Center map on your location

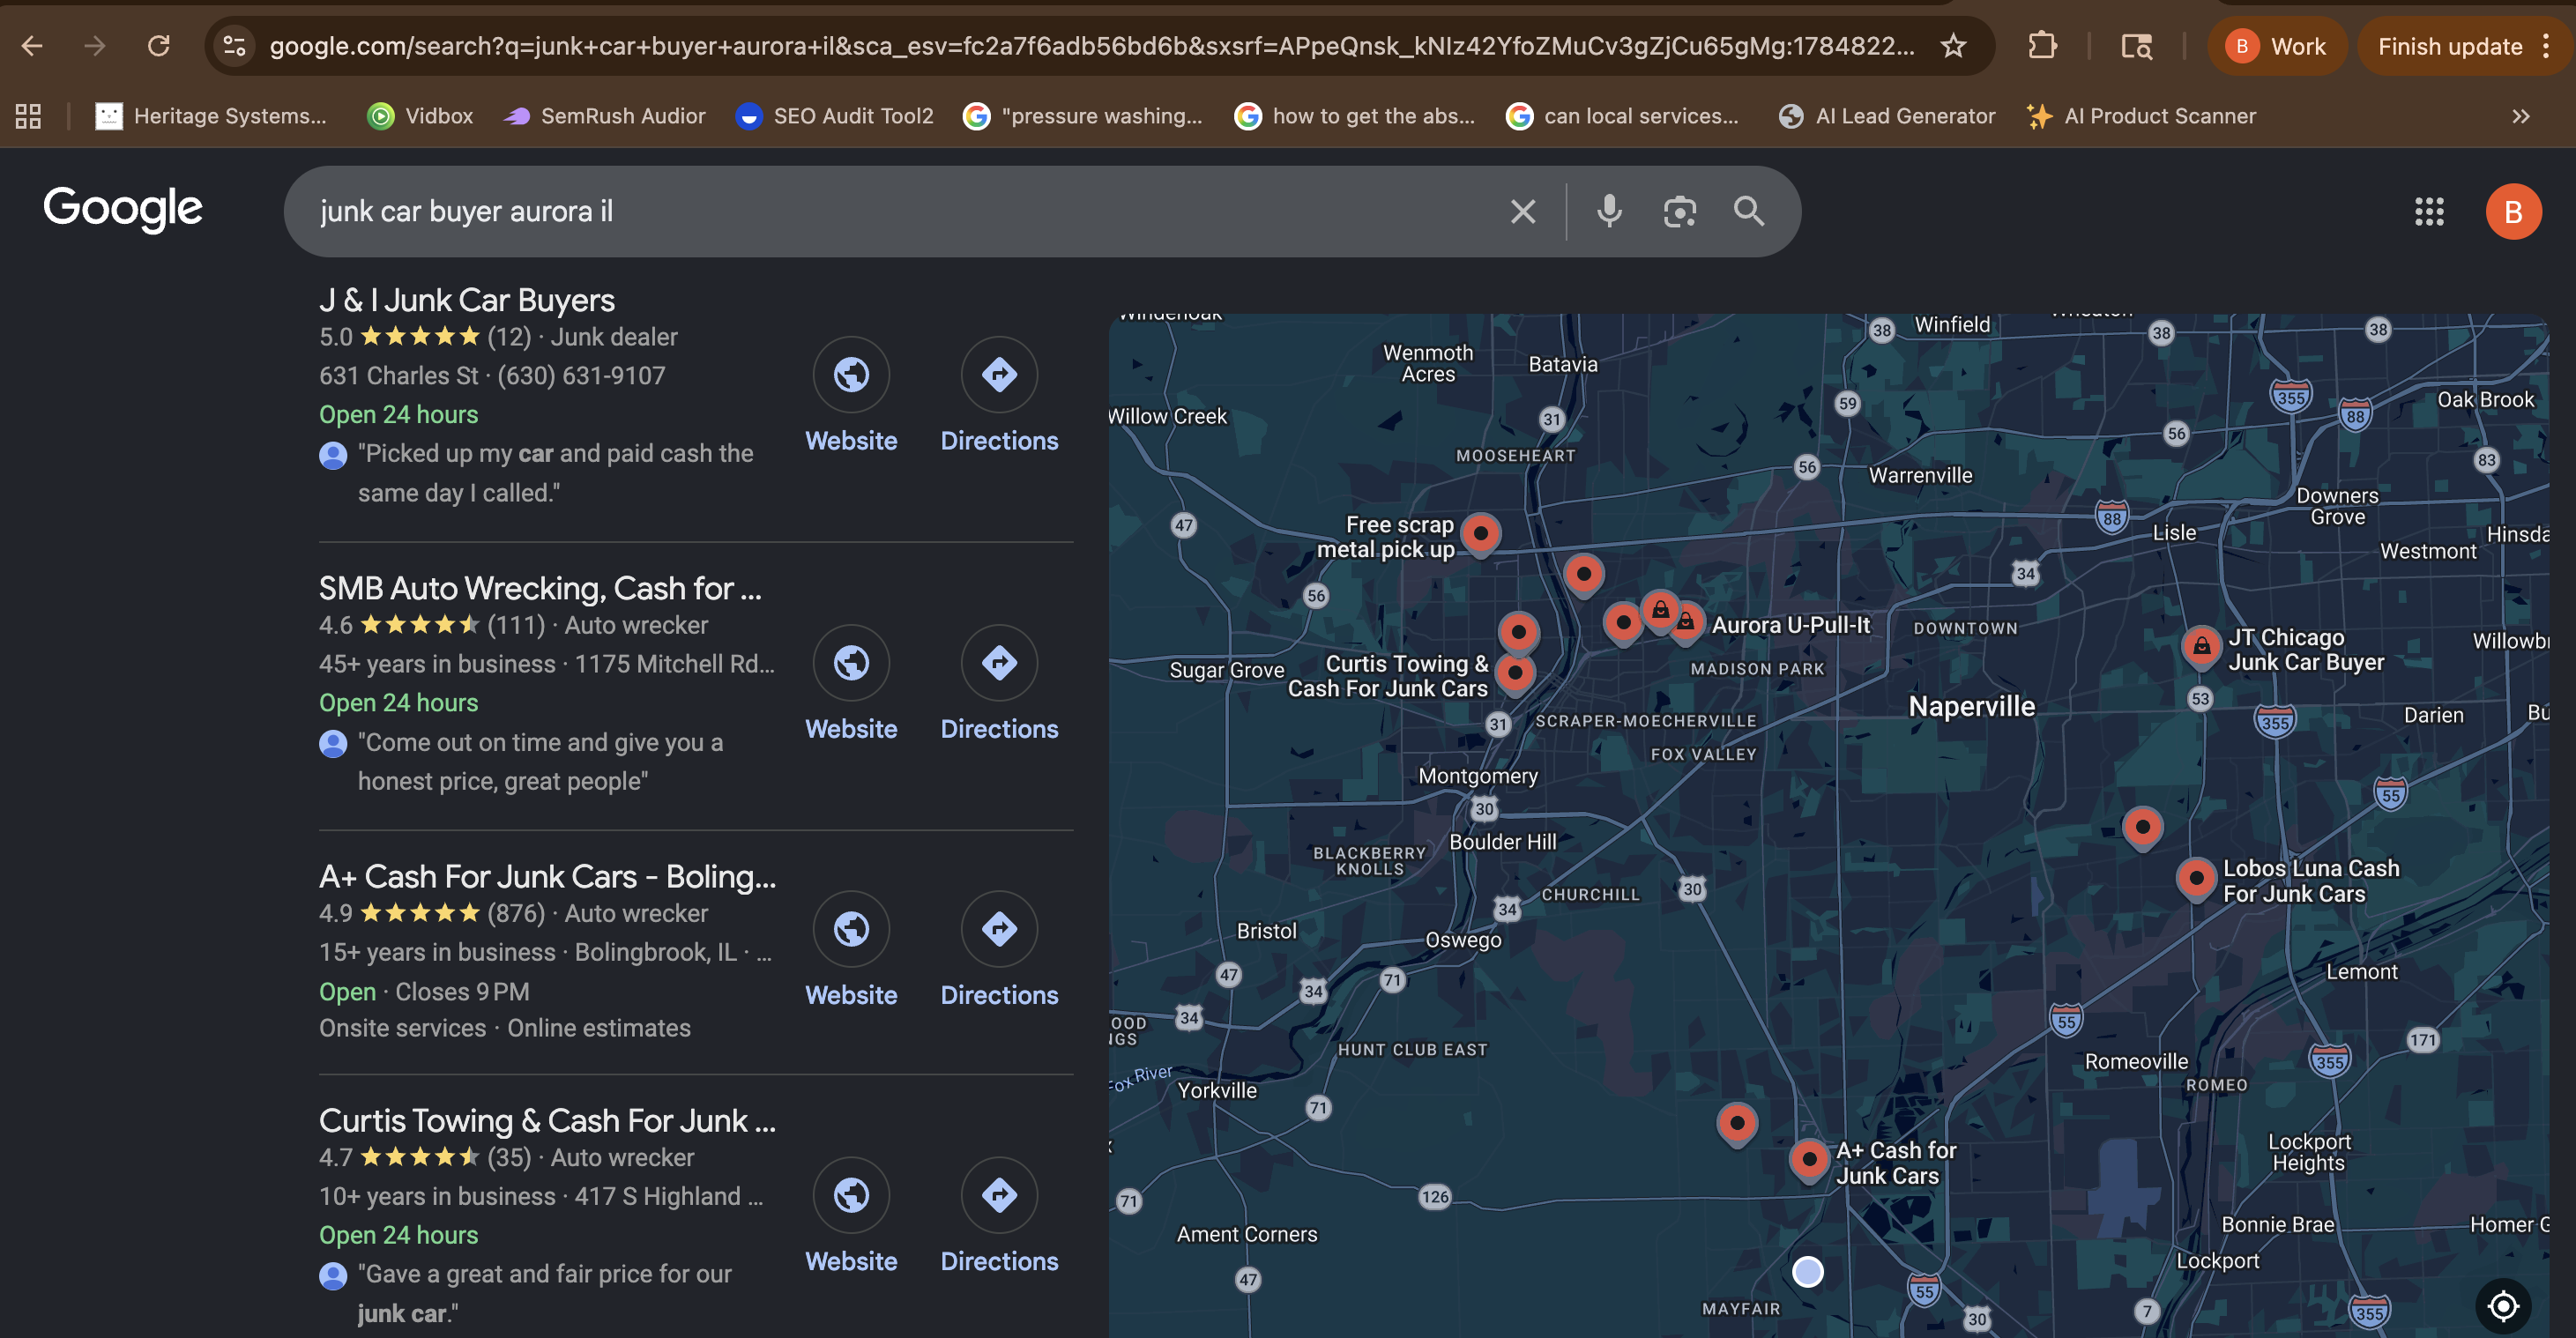[2502, 1305]
